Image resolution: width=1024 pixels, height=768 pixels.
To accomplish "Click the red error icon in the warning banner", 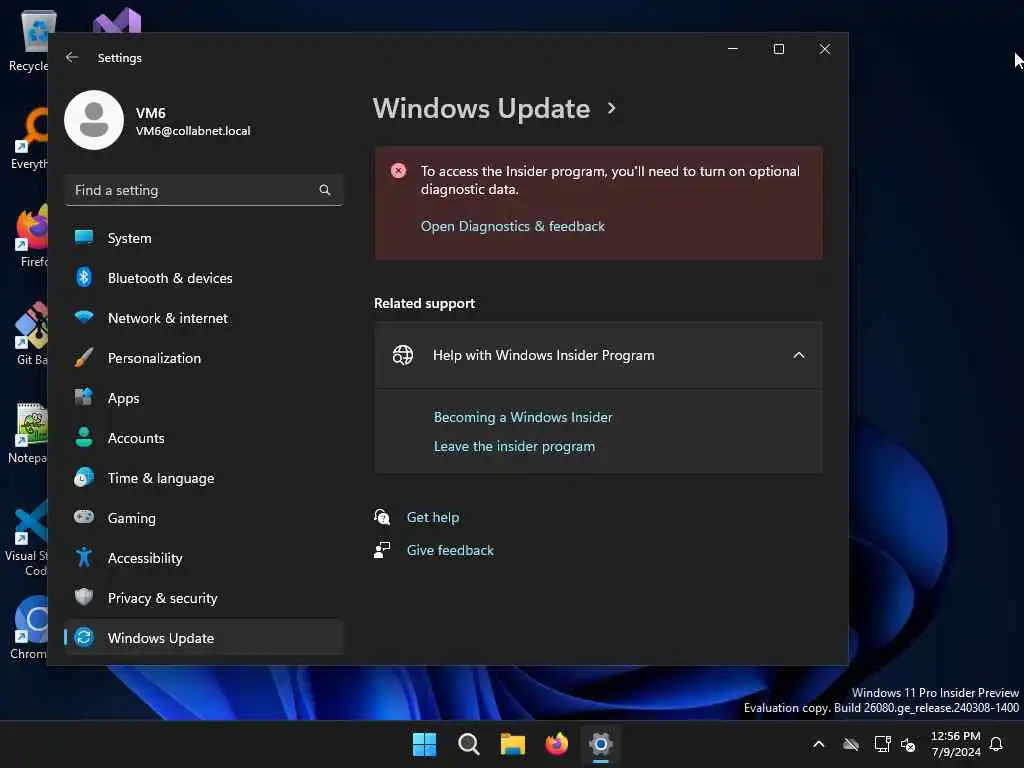I will coord(398,171).
